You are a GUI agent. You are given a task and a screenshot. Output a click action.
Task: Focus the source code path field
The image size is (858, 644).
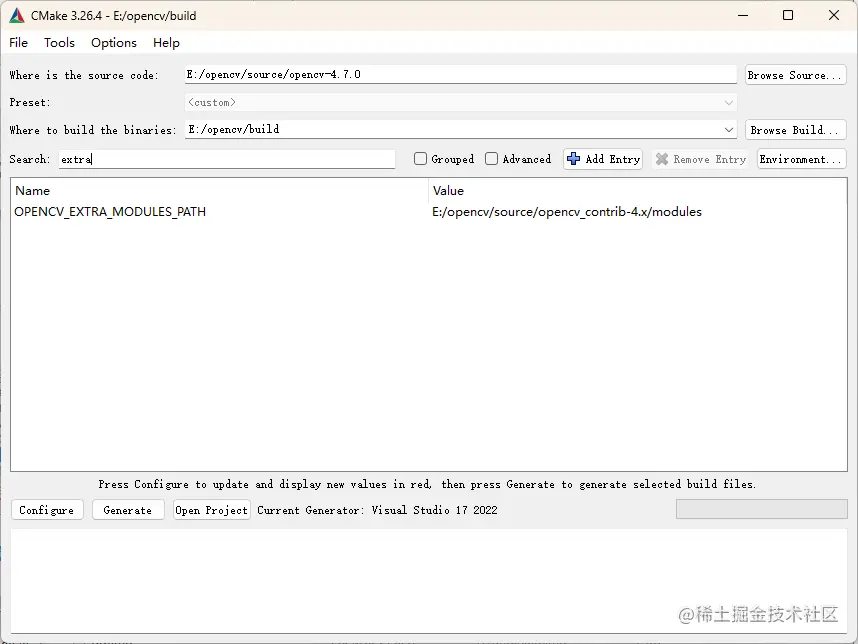pyautogui.click(x=461, y=74)
